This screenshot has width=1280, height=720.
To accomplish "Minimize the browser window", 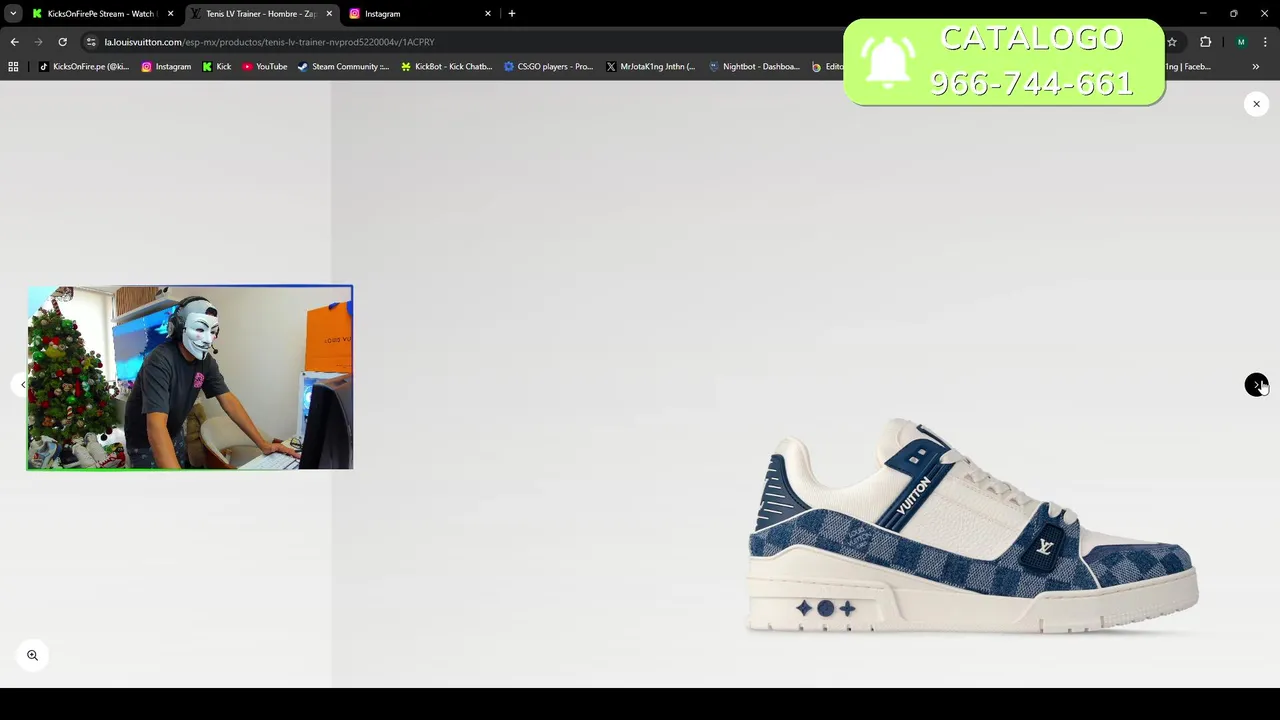I will tap(1203, 14).
